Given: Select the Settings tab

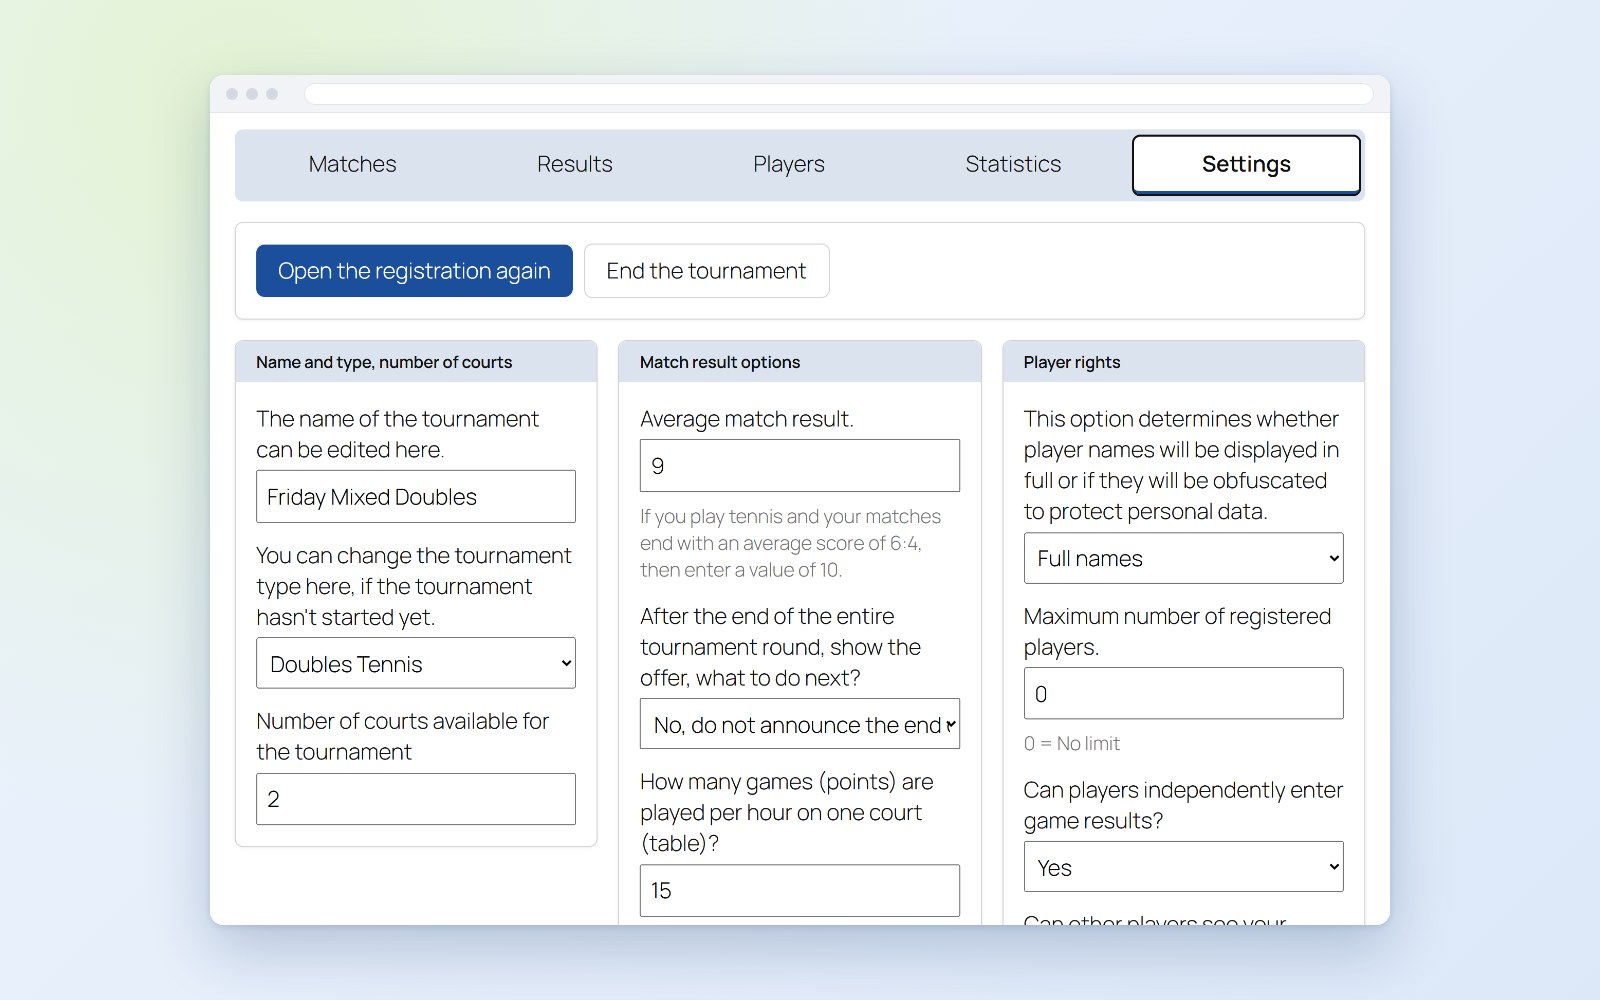Looking at the screenshot, I should (1246, 164).
